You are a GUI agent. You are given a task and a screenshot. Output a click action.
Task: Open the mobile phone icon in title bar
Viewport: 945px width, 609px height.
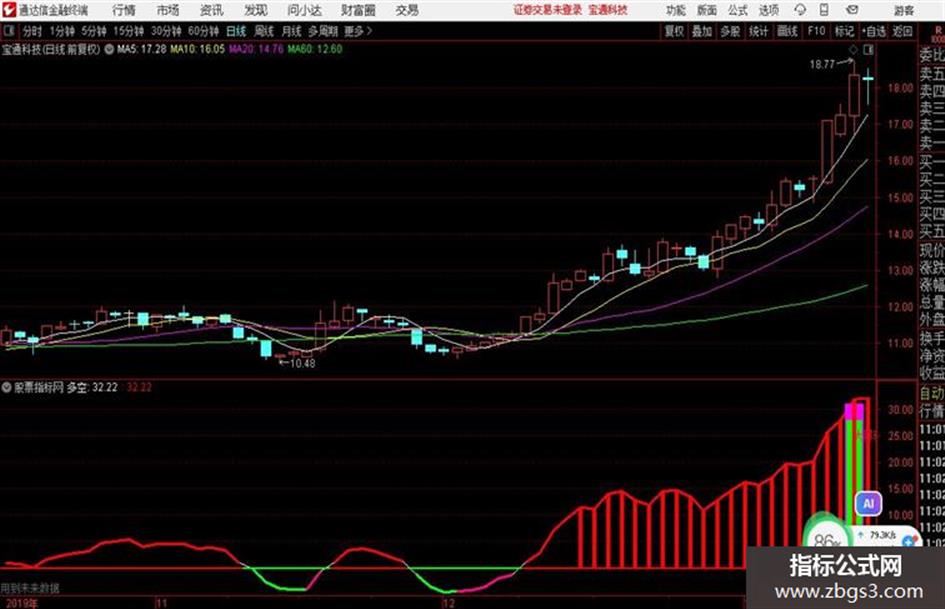click(824, 10)
